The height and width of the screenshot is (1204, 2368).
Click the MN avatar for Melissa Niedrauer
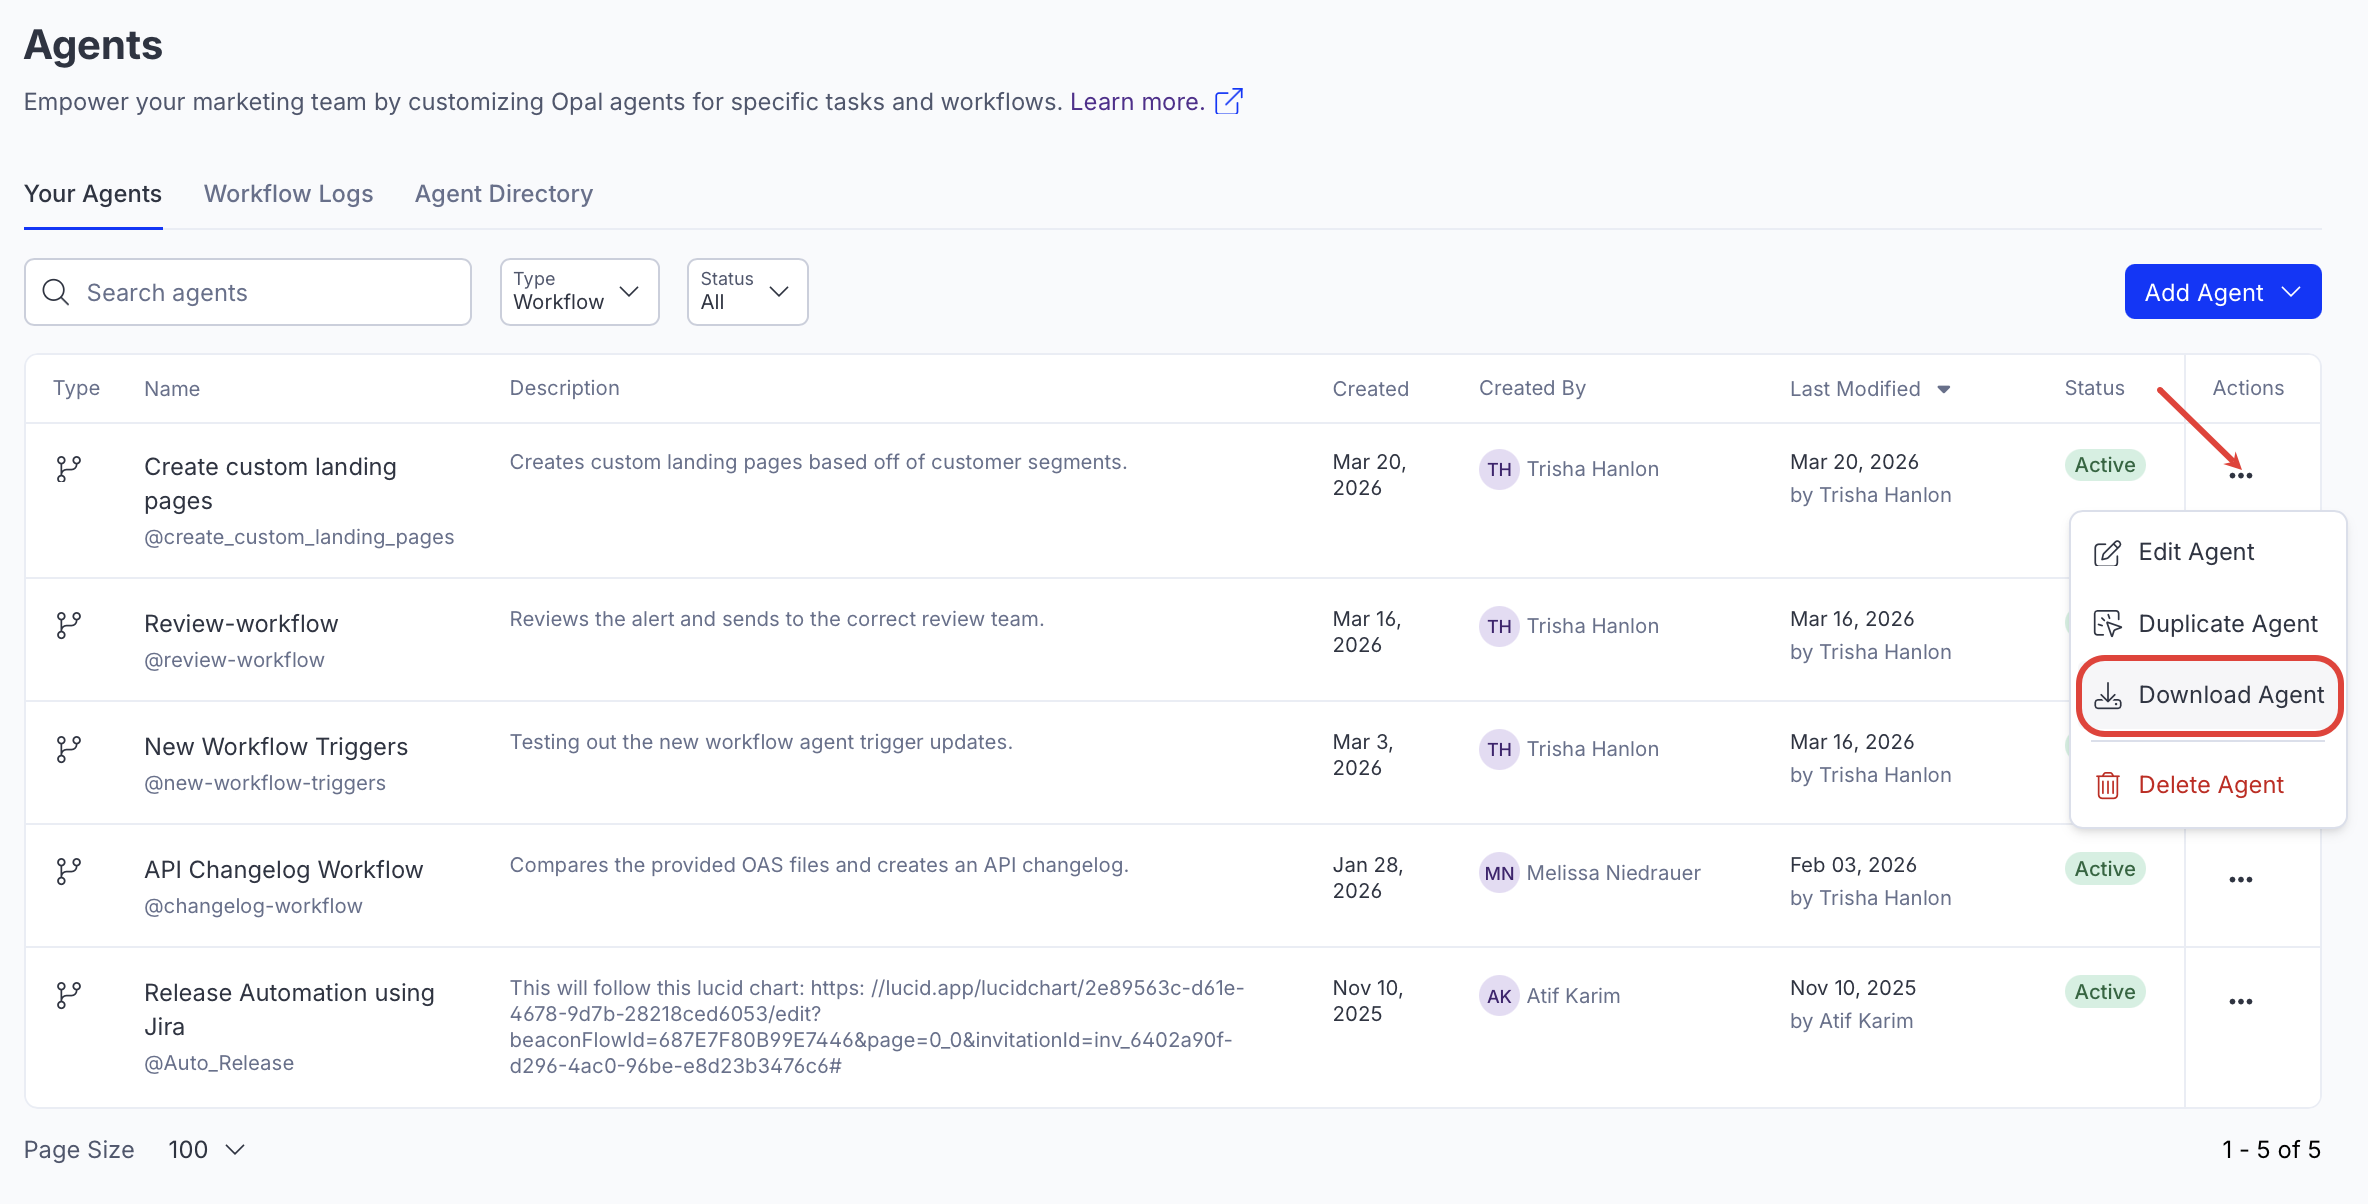[x=1498, y=873]
